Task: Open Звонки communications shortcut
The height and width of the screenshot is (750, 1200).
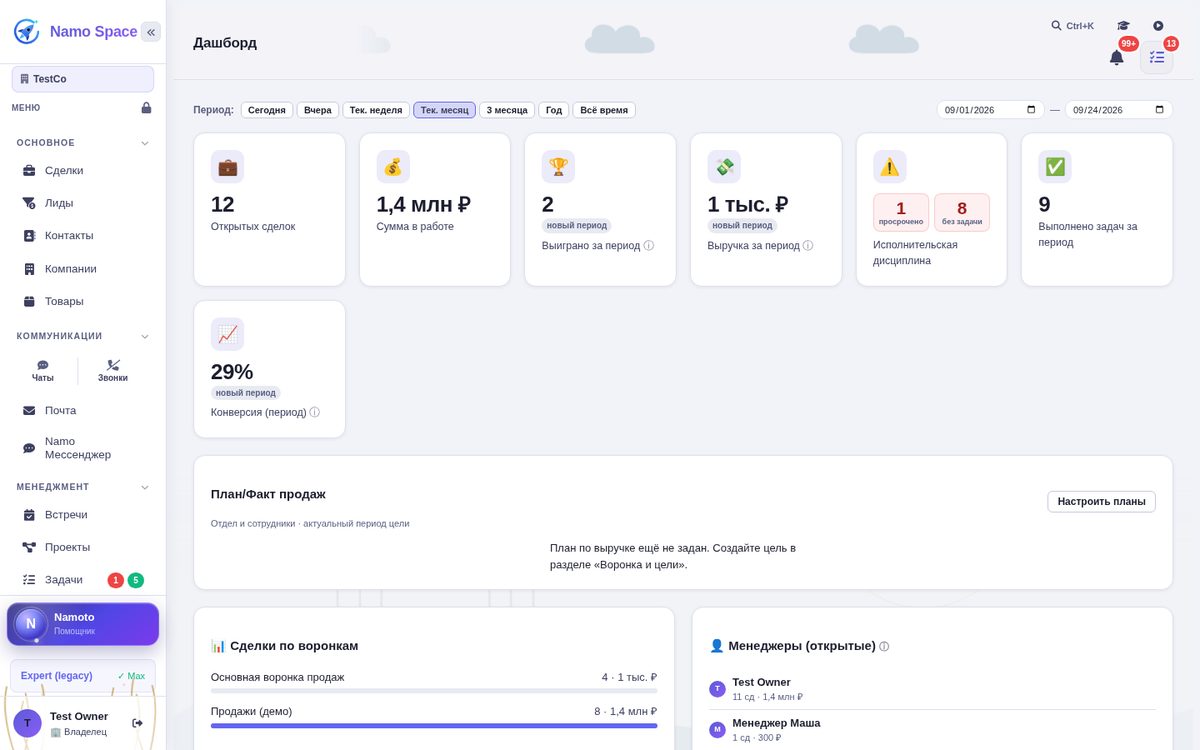Action: pos(113,371)
